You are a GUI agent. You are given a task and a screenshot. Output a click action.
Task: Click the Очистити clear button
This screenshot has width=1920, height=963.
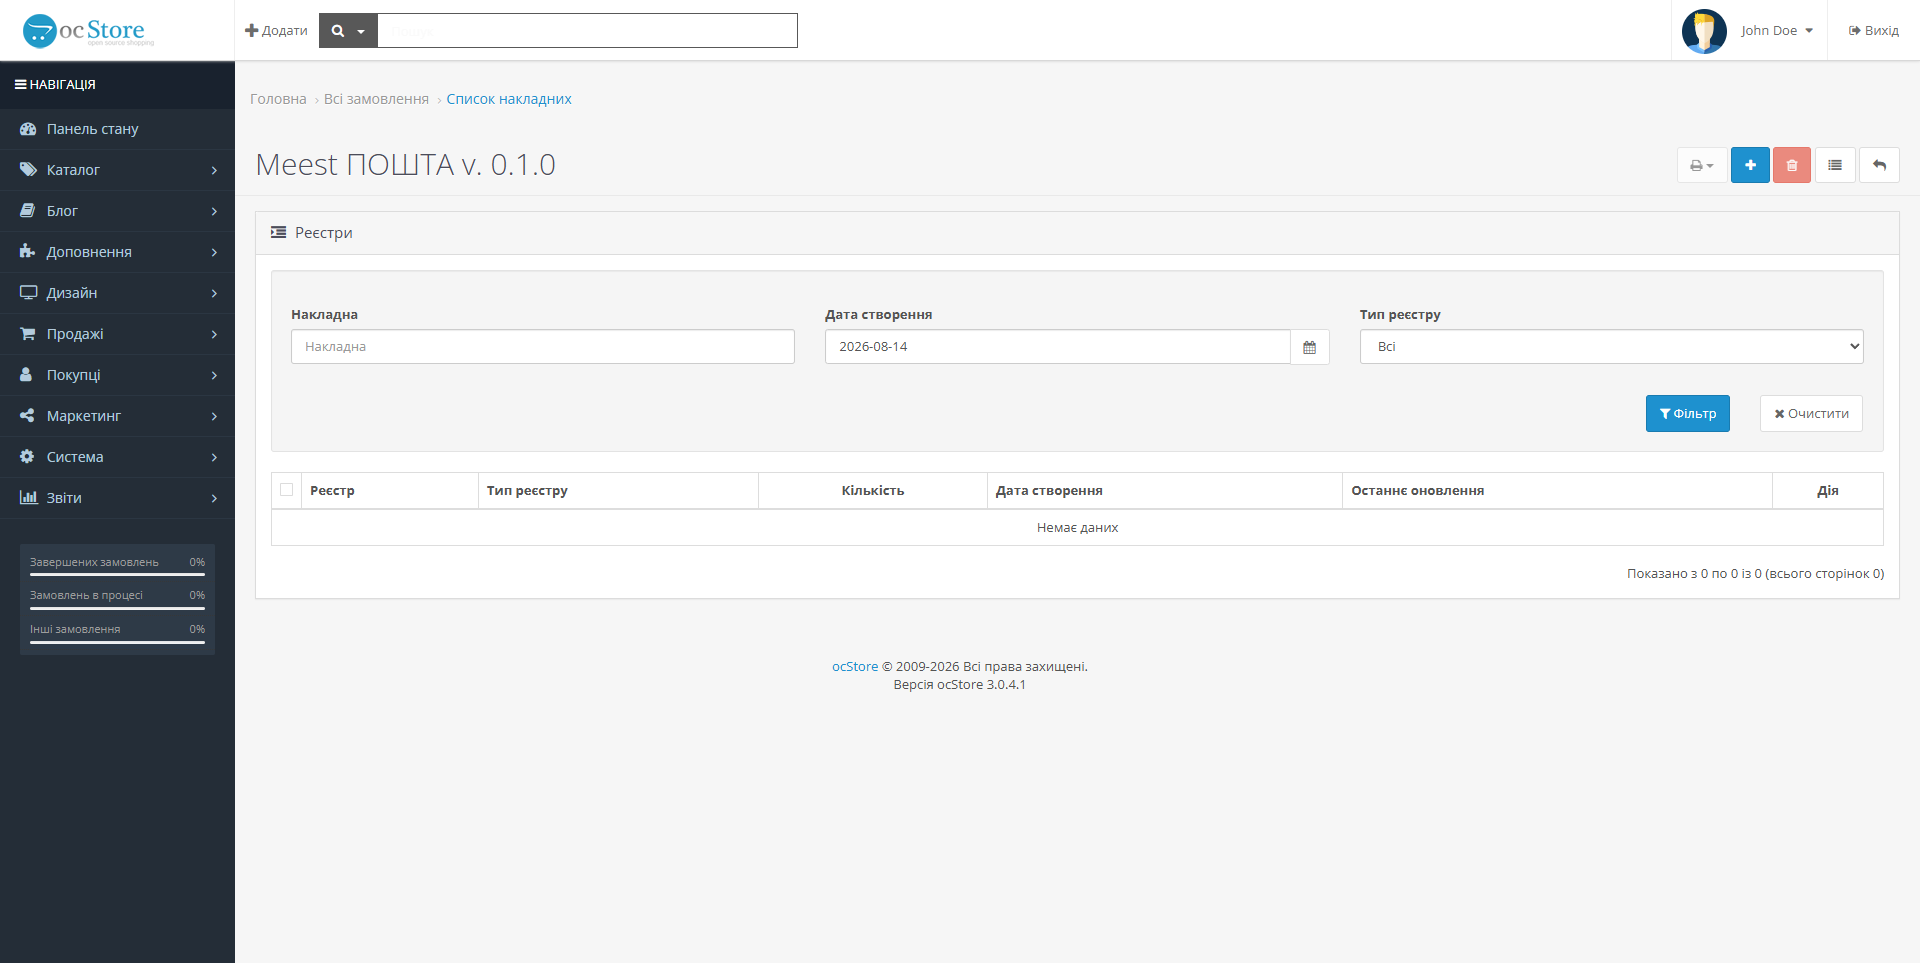pyautogui.click(x=1811, y=414)
